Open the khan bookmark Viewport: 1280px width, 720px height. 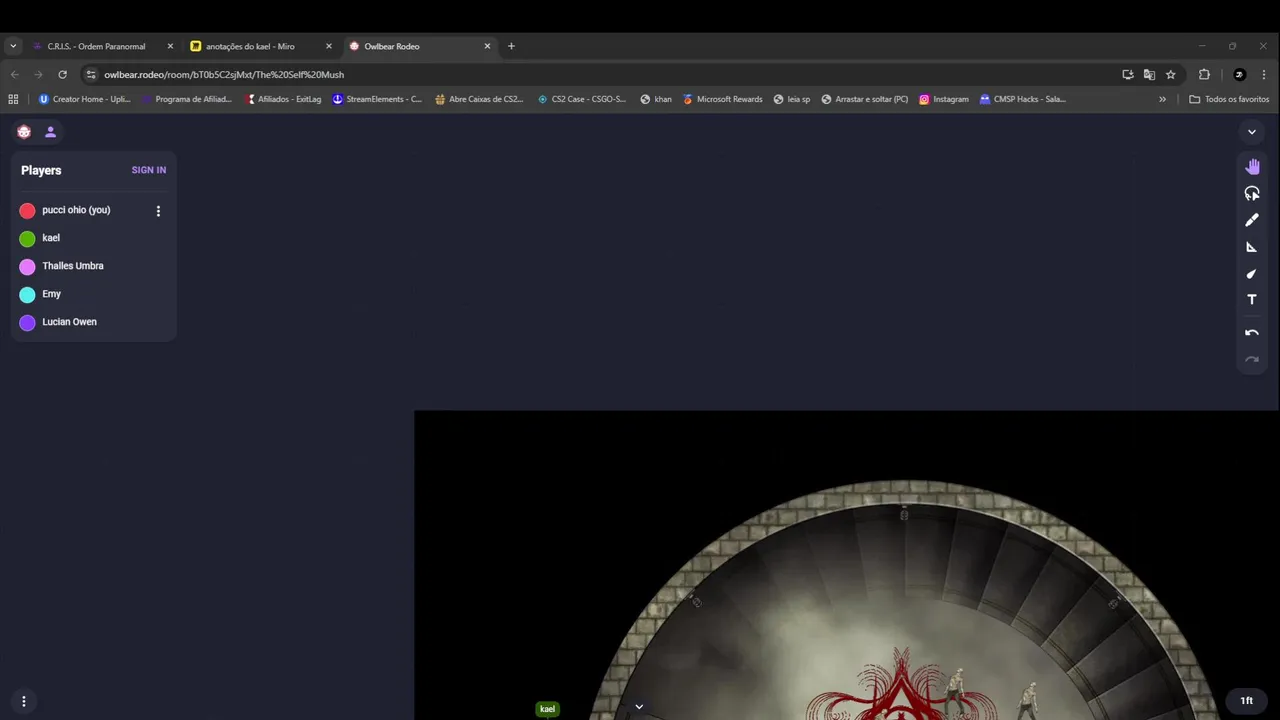[656, 99]
